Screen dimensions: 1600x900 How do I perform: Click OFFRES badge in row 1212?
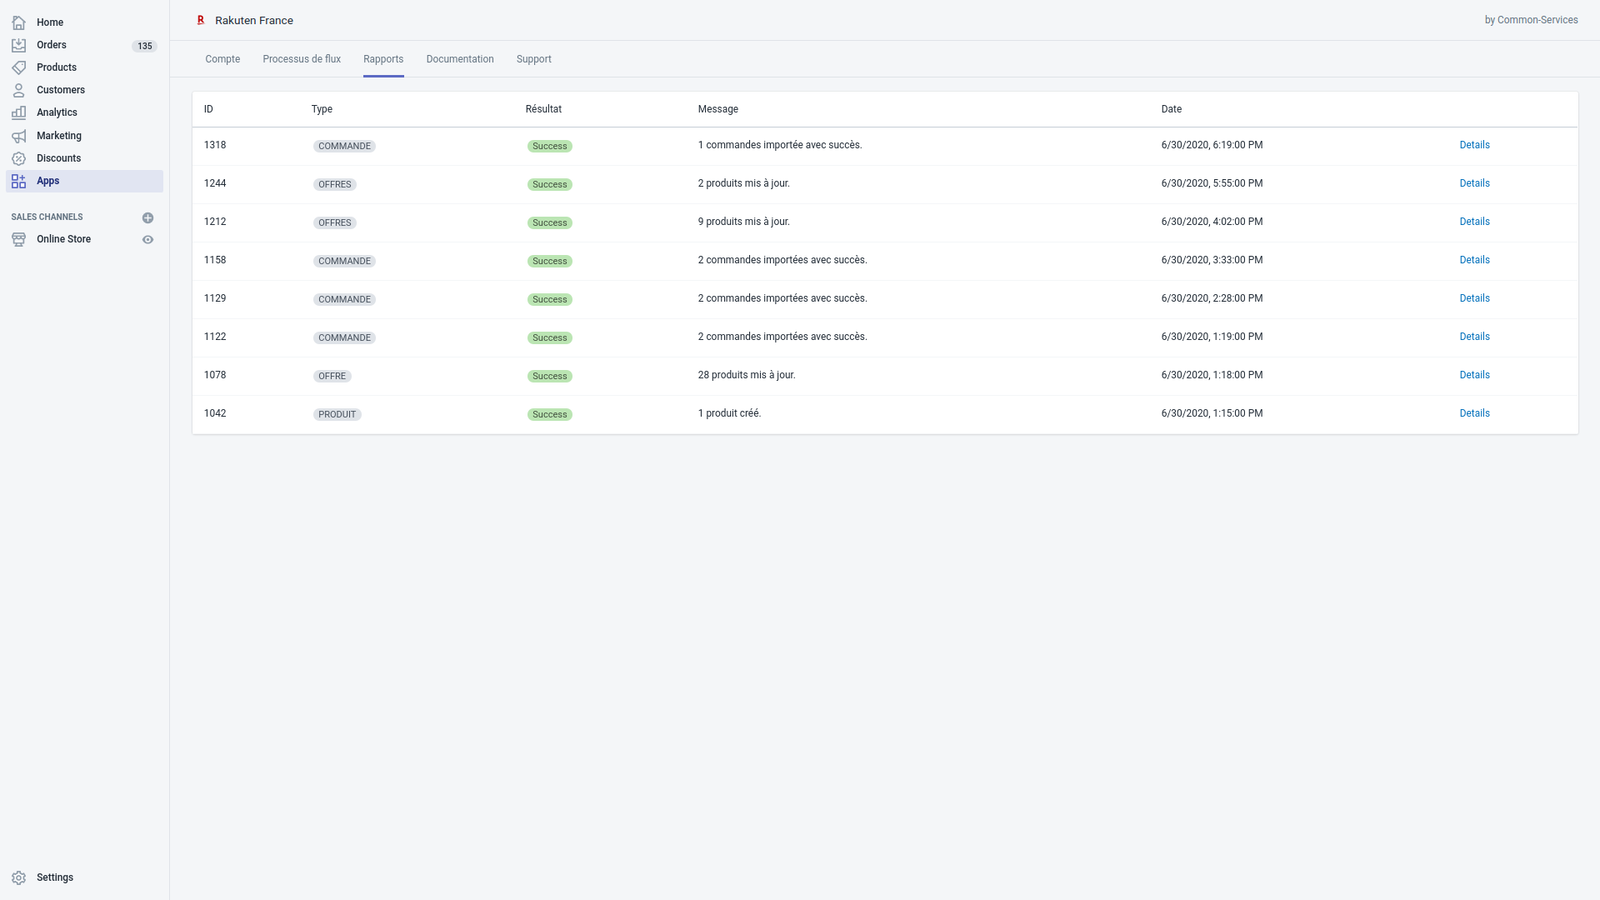click(335, 223)
